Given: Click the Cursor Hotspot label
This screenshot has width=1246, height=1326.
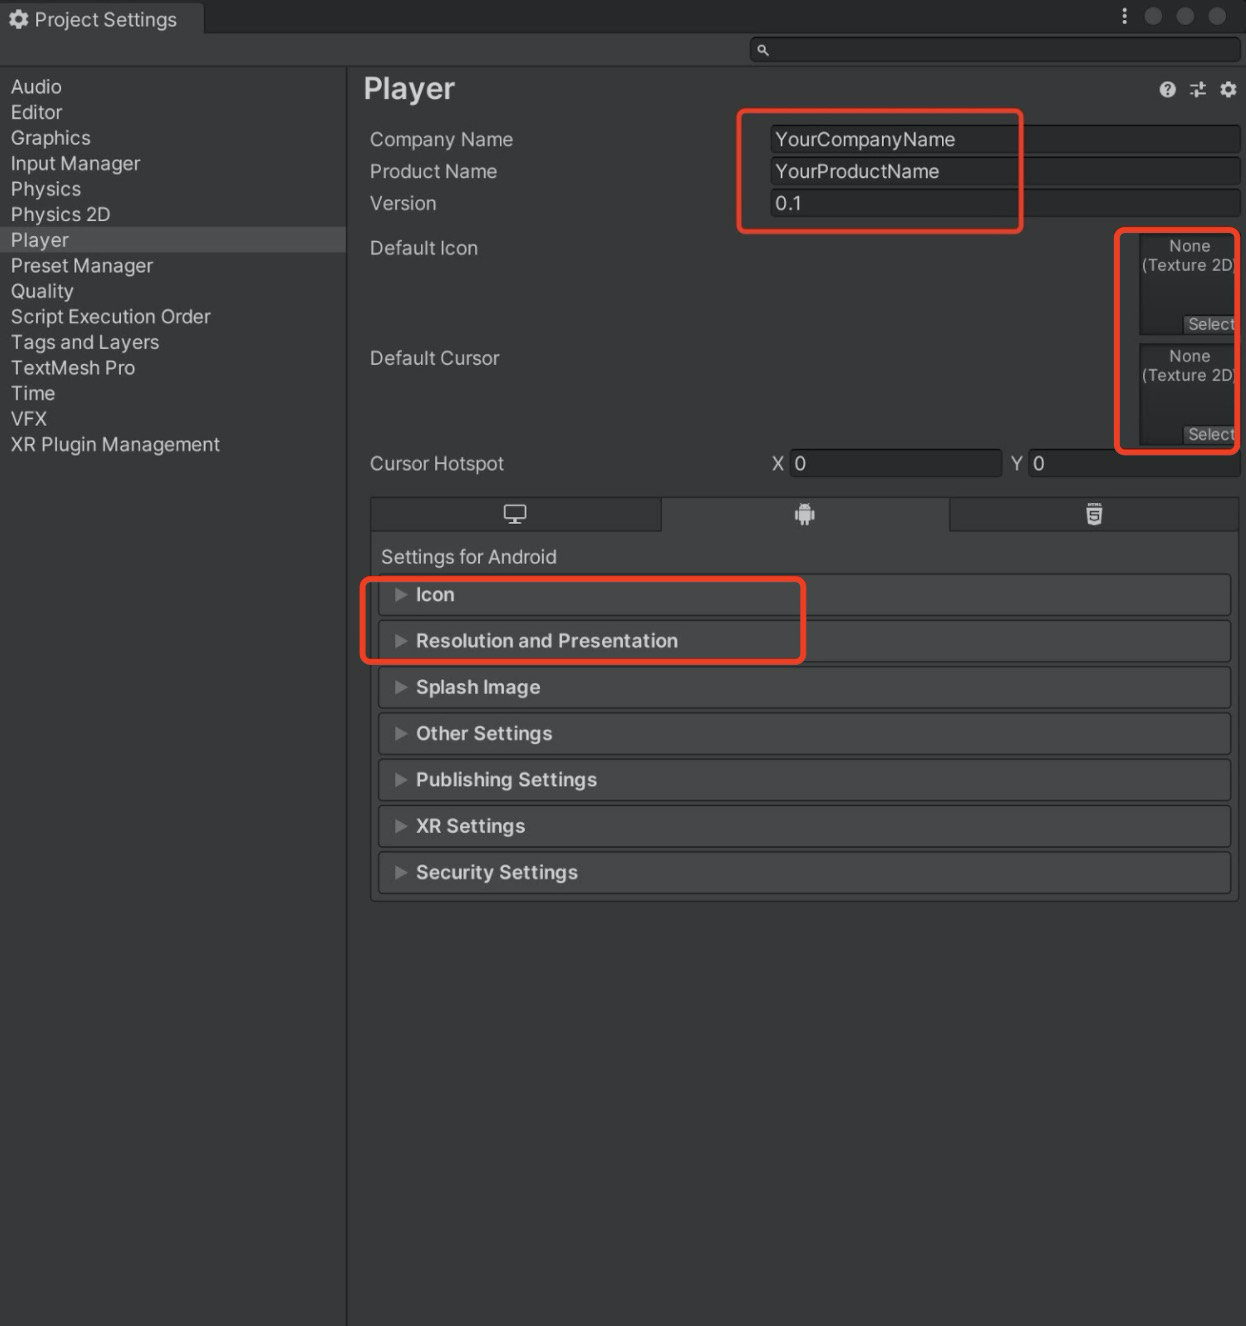Looking at the screenshot, I should [x=436, y=463].
